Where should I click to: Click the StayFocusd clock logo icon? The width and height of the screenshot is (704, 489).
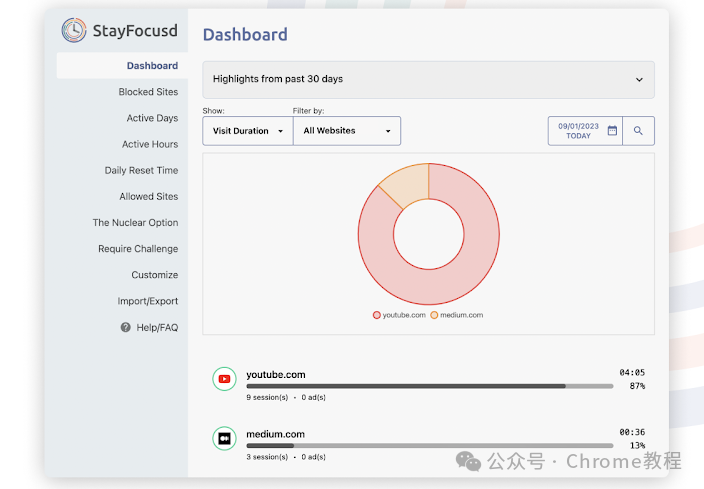(x=74, y=31)
